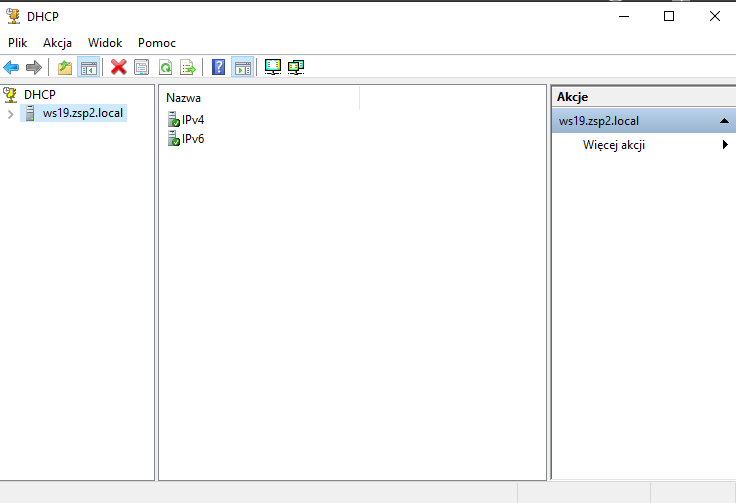Expand the ws19.zsp2.local tree node
The width and height of the screenshot is (736, 503).
click(10, 113)
